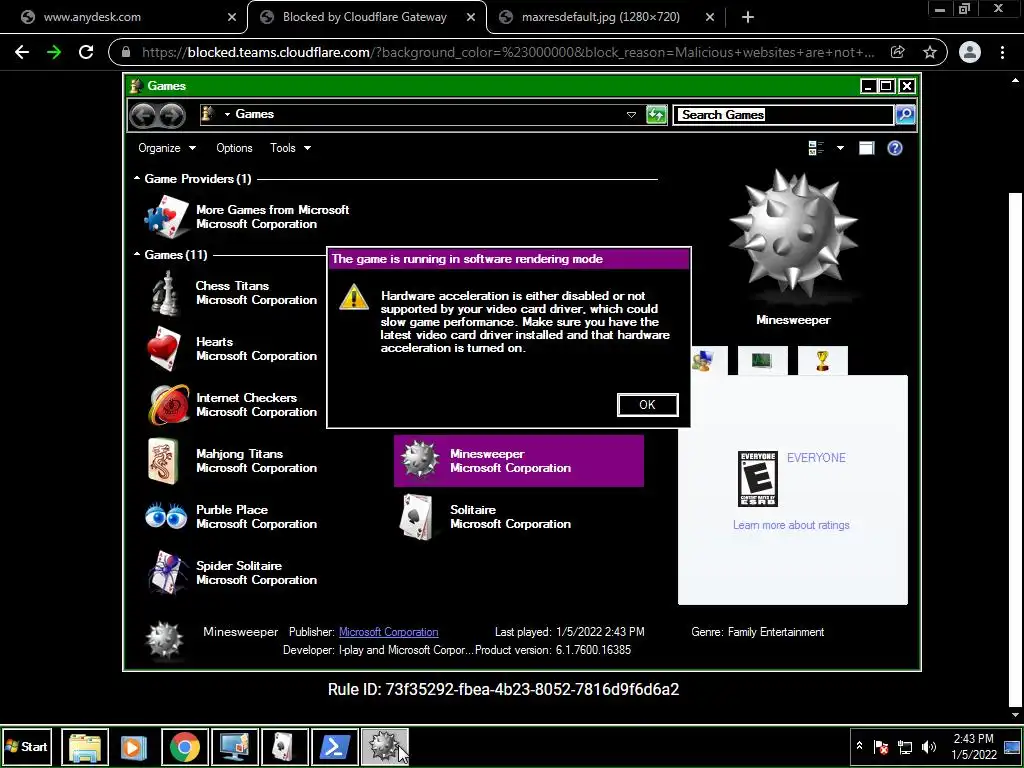Expand the address bar history dropdown
The image size is (1024, 768).
631,115
